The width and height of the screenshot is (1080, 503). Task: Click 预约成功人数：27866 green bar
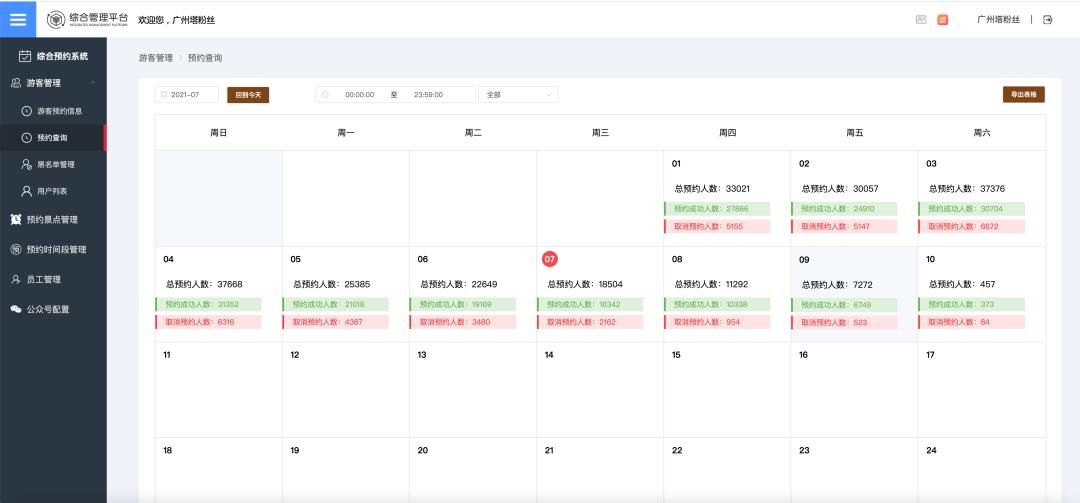click(717, 209)
